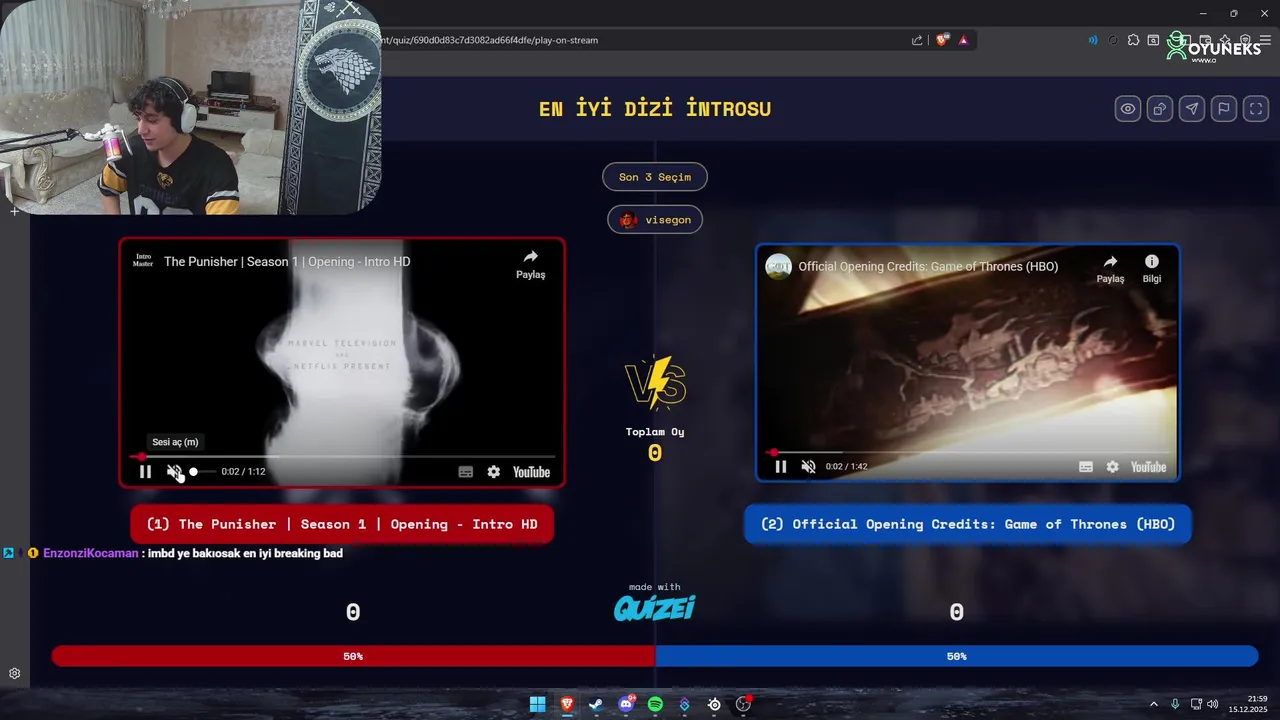This screenshot has height=720, width=1280.
Task: Toggle subtitles on Game of Thrones video
Action: coord(1086,467)
